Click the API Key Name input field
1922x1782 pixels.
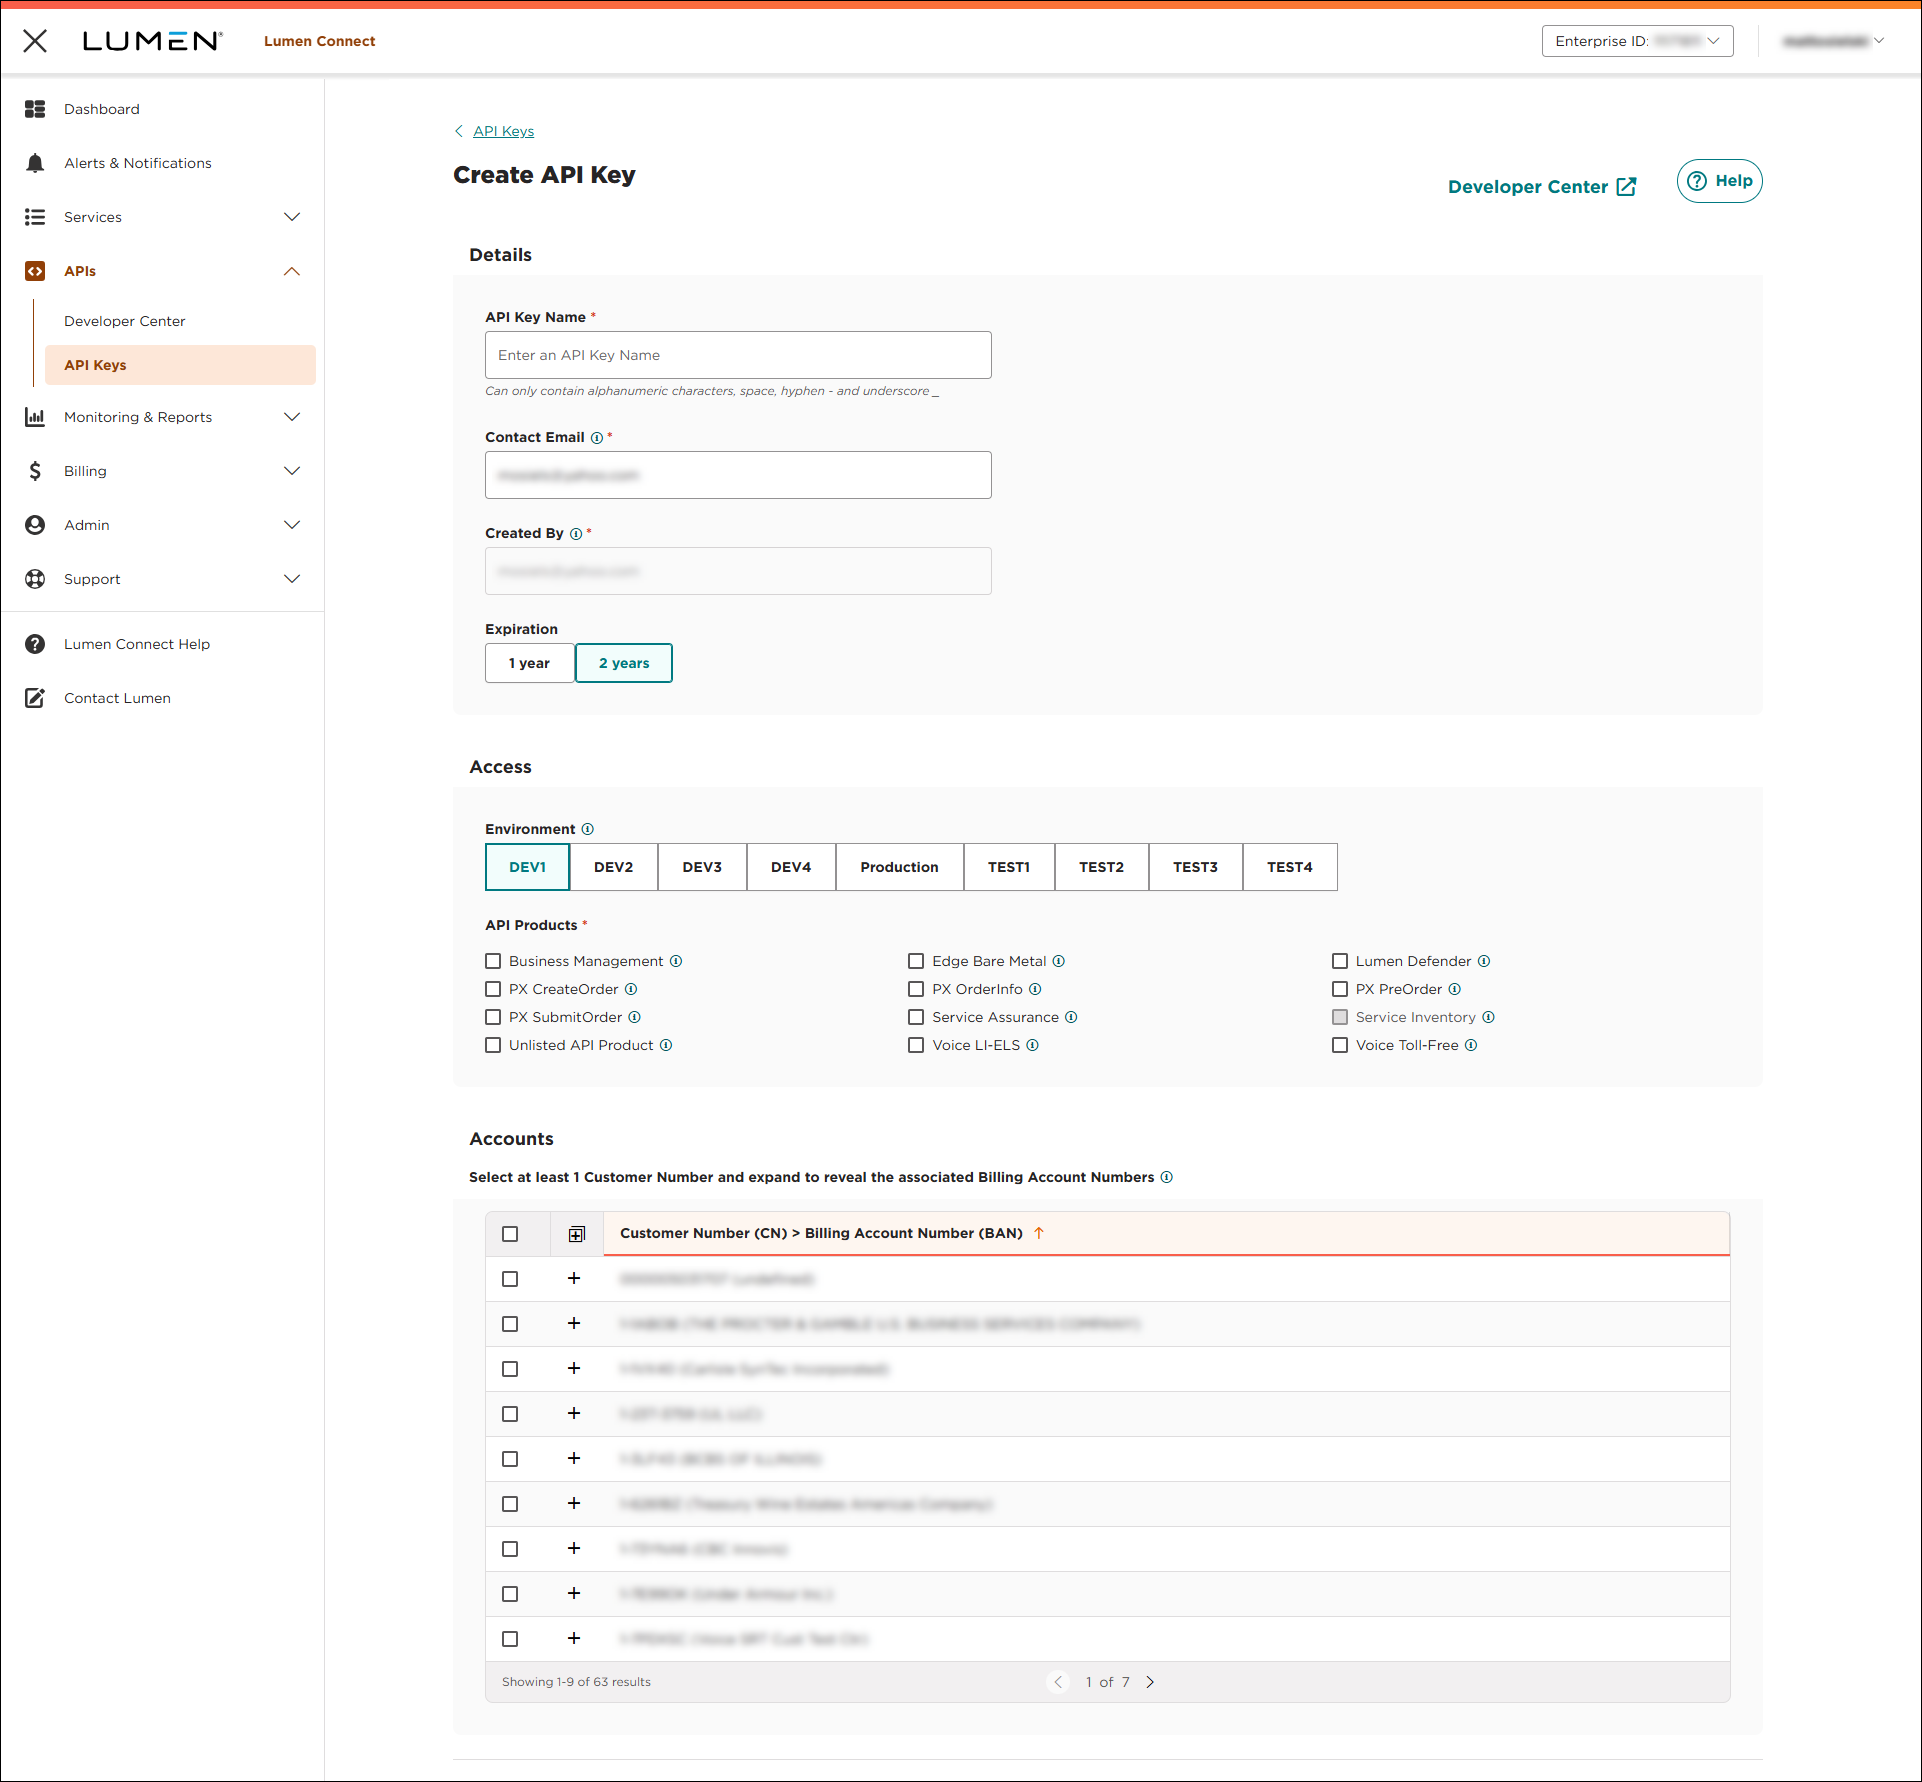tap(737, 355)
